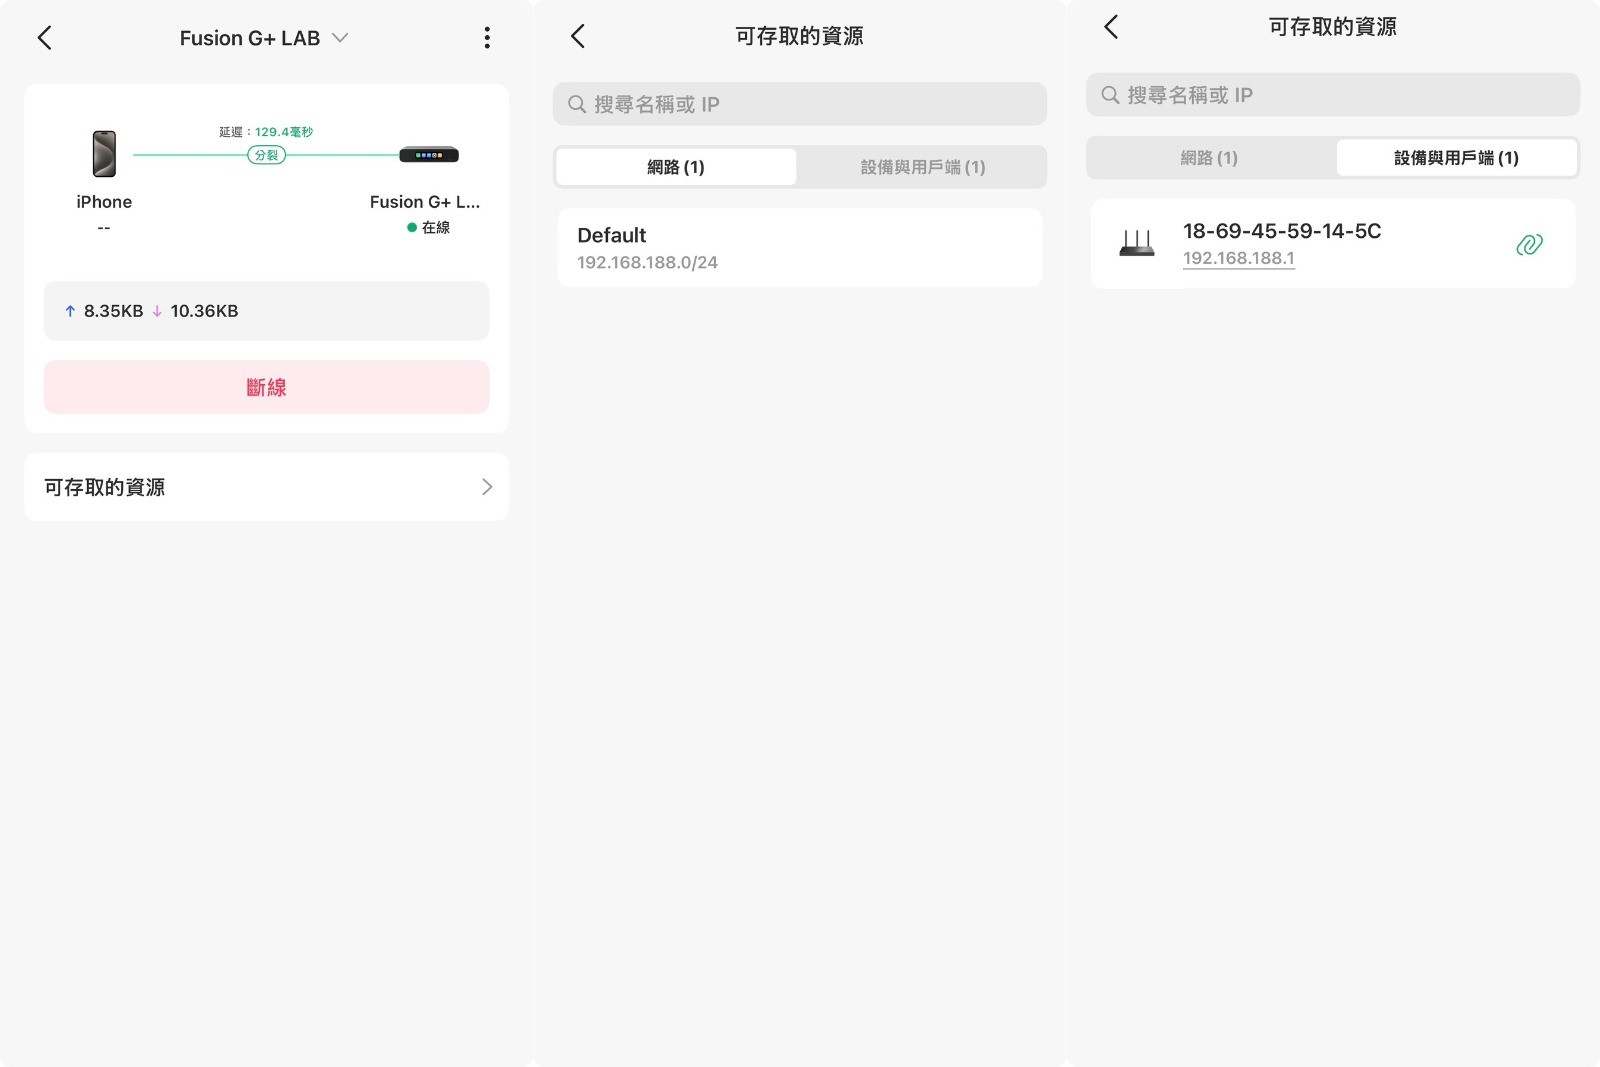The width and height of the screenshot is (1600, 1067).
Task: Click the 延遲 129.4毫秒 latency text
Action: pos(266,132)
